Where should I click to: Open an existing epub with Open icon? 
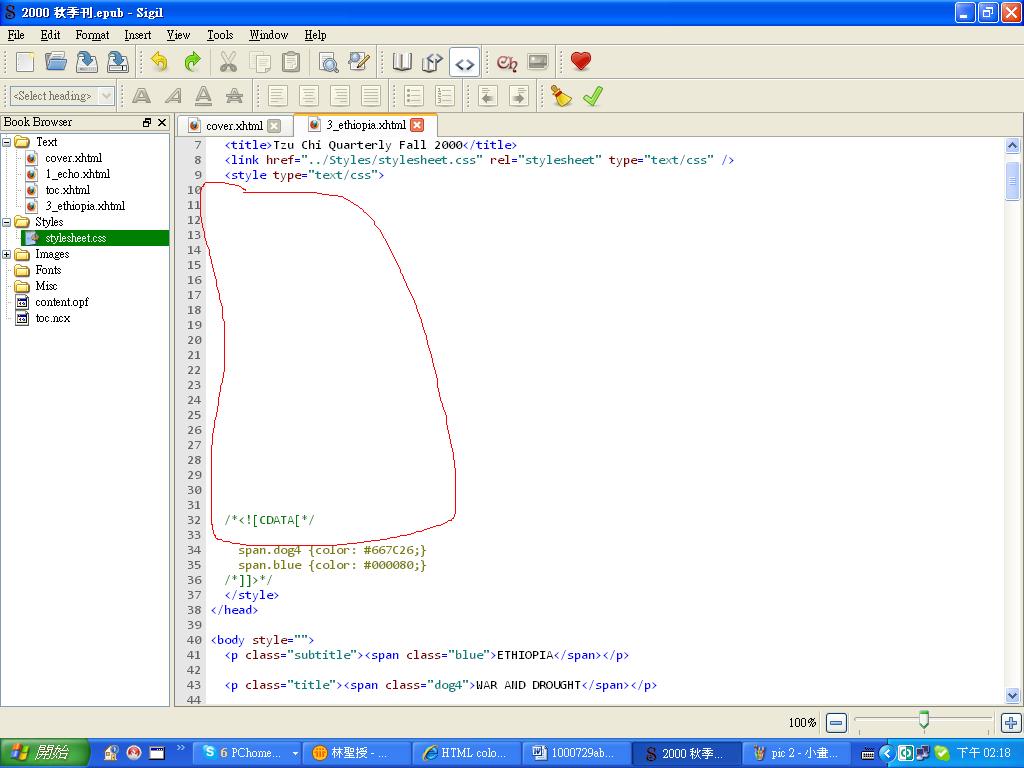(56, 62)
